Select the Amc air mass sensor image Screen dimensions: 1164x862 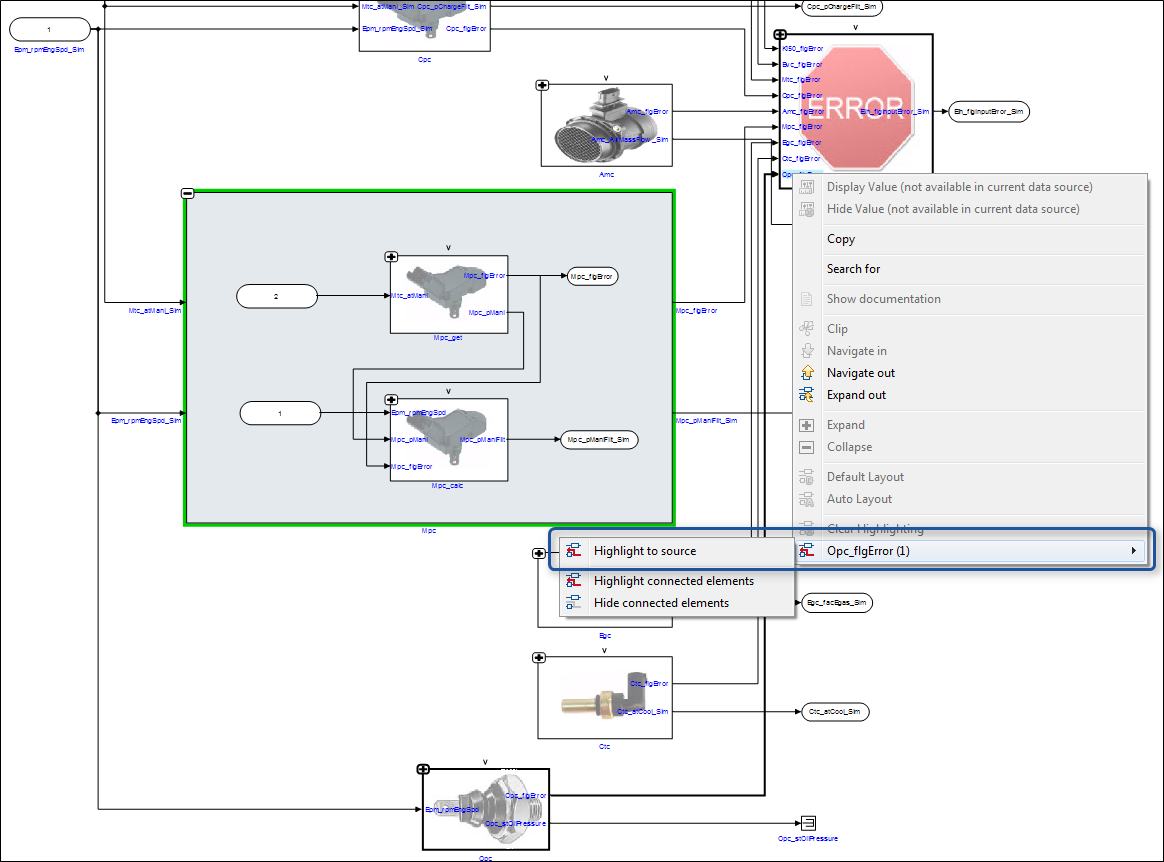(x=604, y=125)
